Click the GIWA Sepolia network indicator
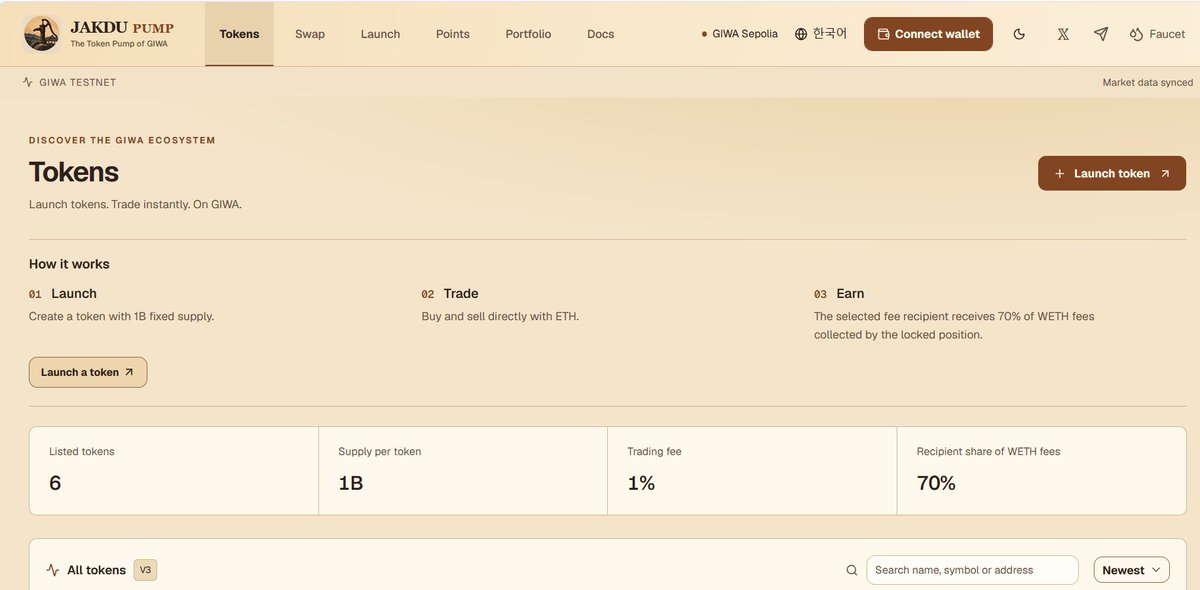This screenshot has width=1200, height=590. 740,34
